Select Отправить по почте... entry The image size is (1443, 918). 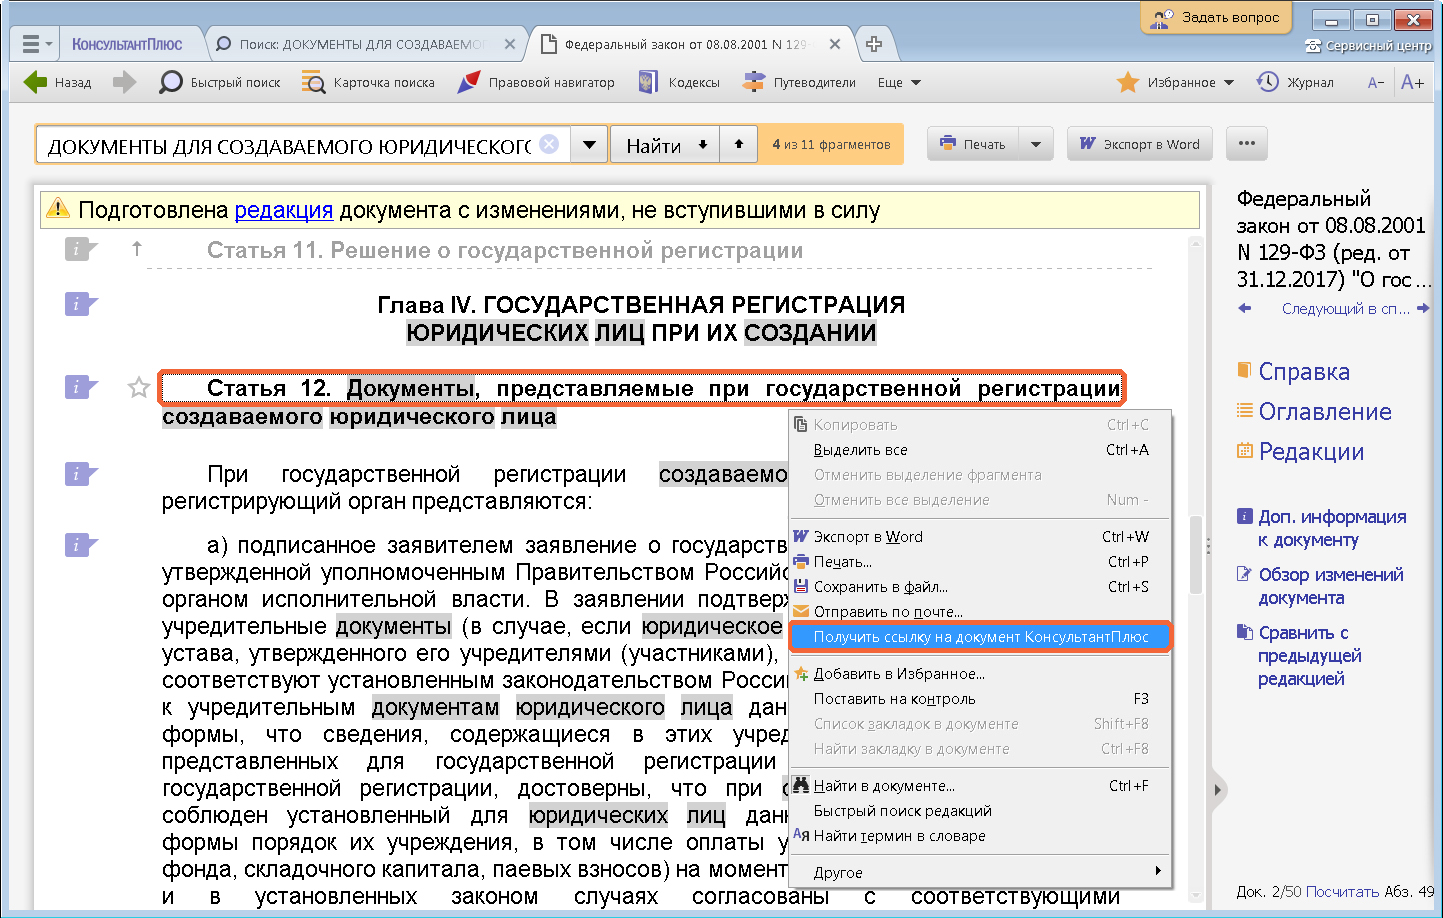click(x=980, y=612)
